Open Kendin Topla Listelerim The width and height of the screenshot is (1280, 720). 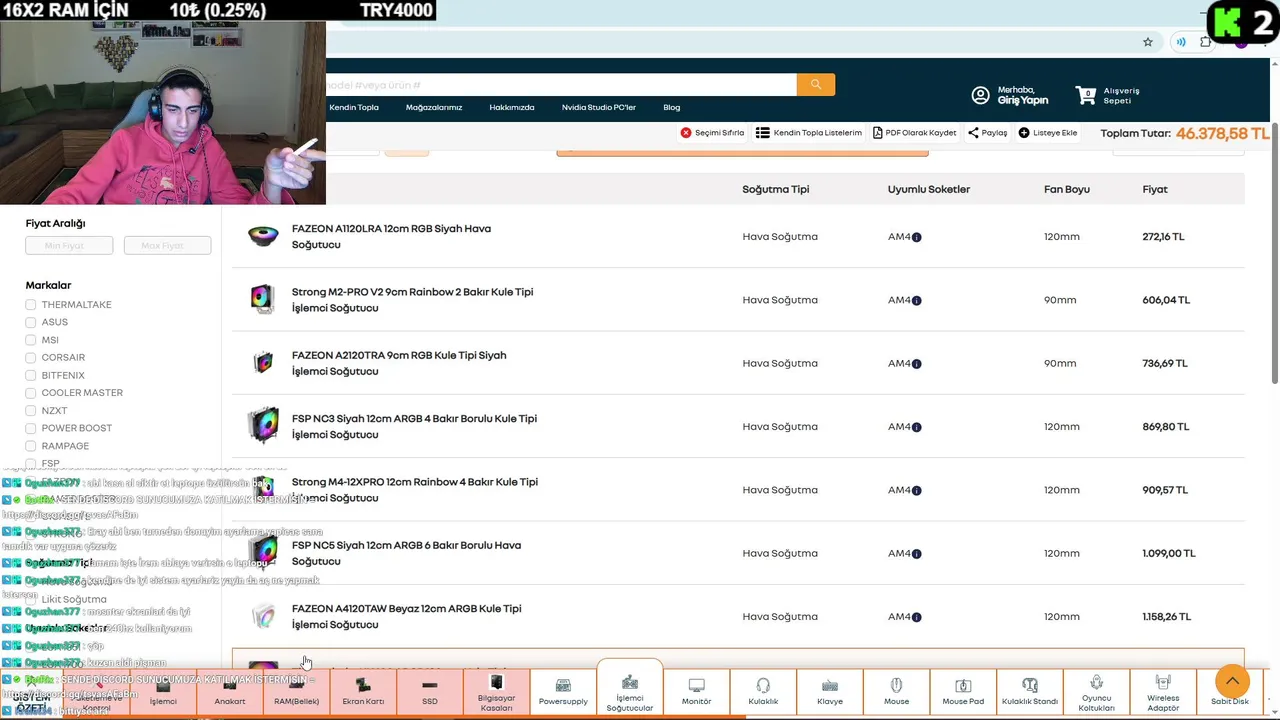point(809,133)
